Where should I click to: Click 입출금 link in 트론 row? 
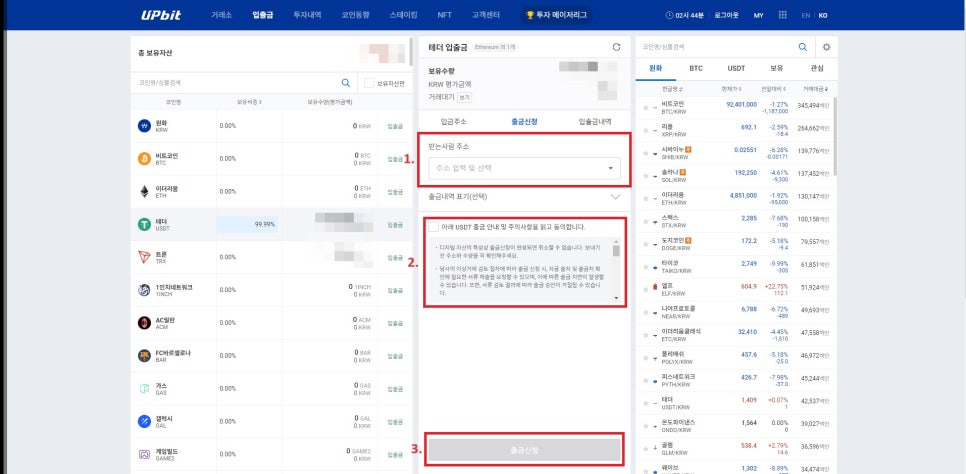point(395,257)
